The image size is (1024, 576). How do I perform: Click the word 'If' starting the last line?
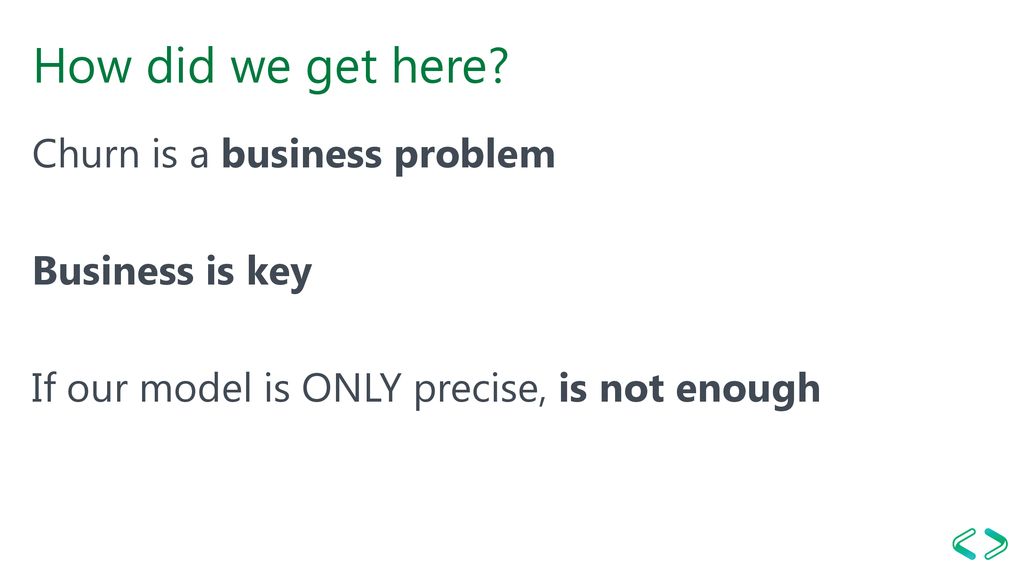(x=44, y=388)
